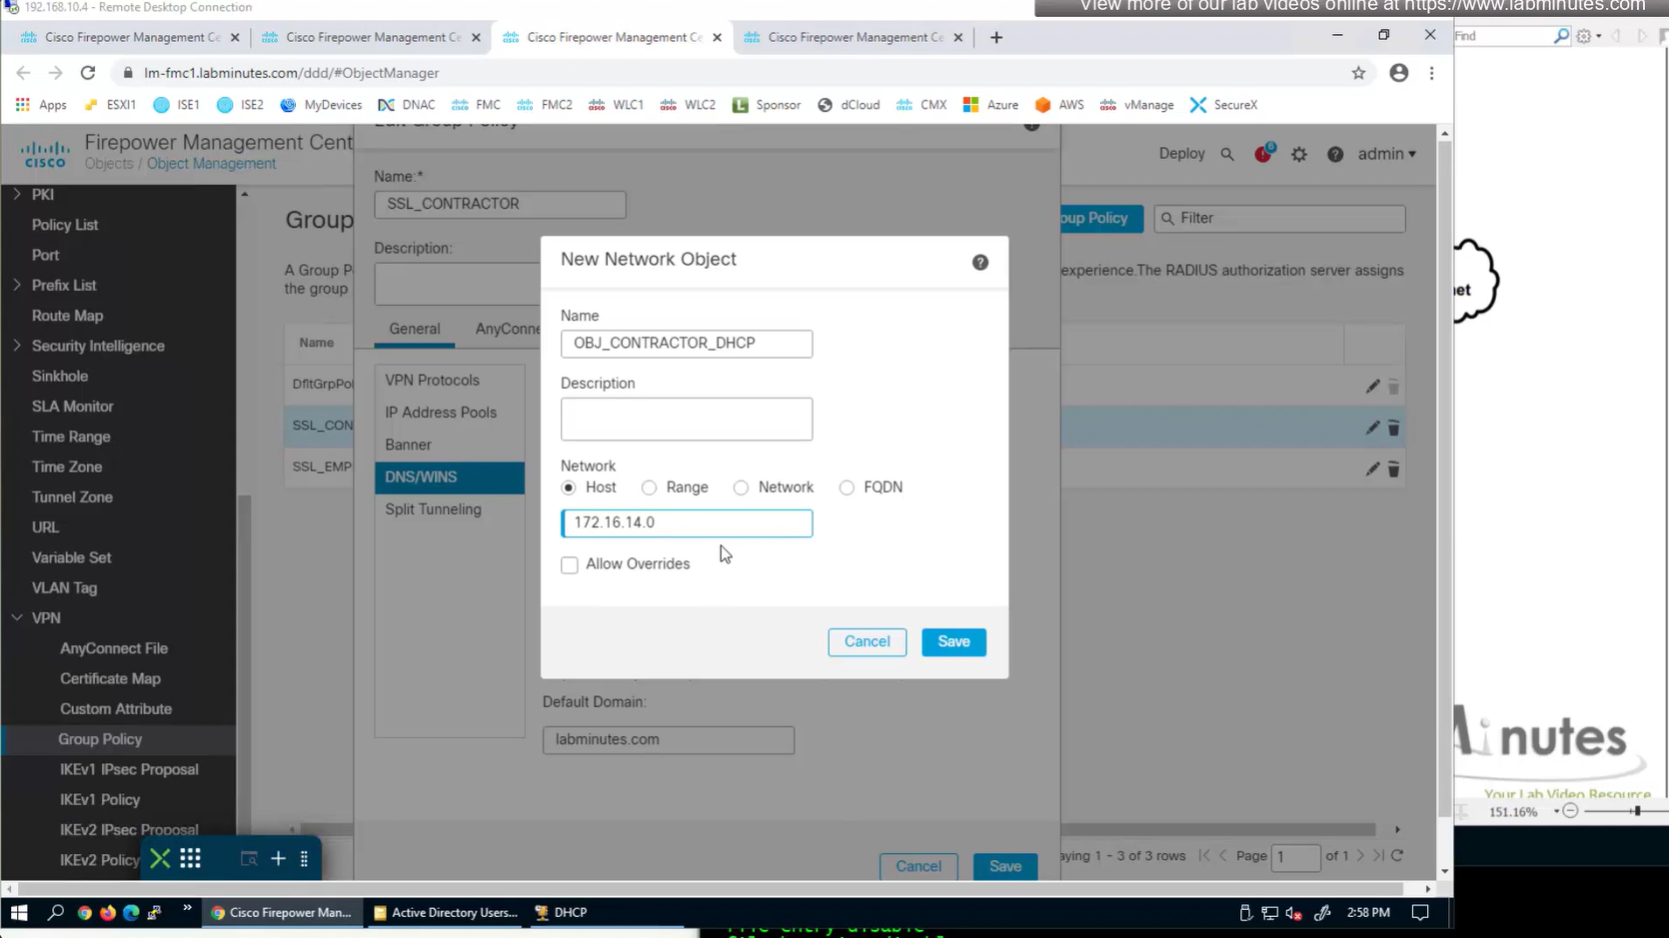Cancel the New Network Object dialog

pyautogui.click(x=866, y=642)
